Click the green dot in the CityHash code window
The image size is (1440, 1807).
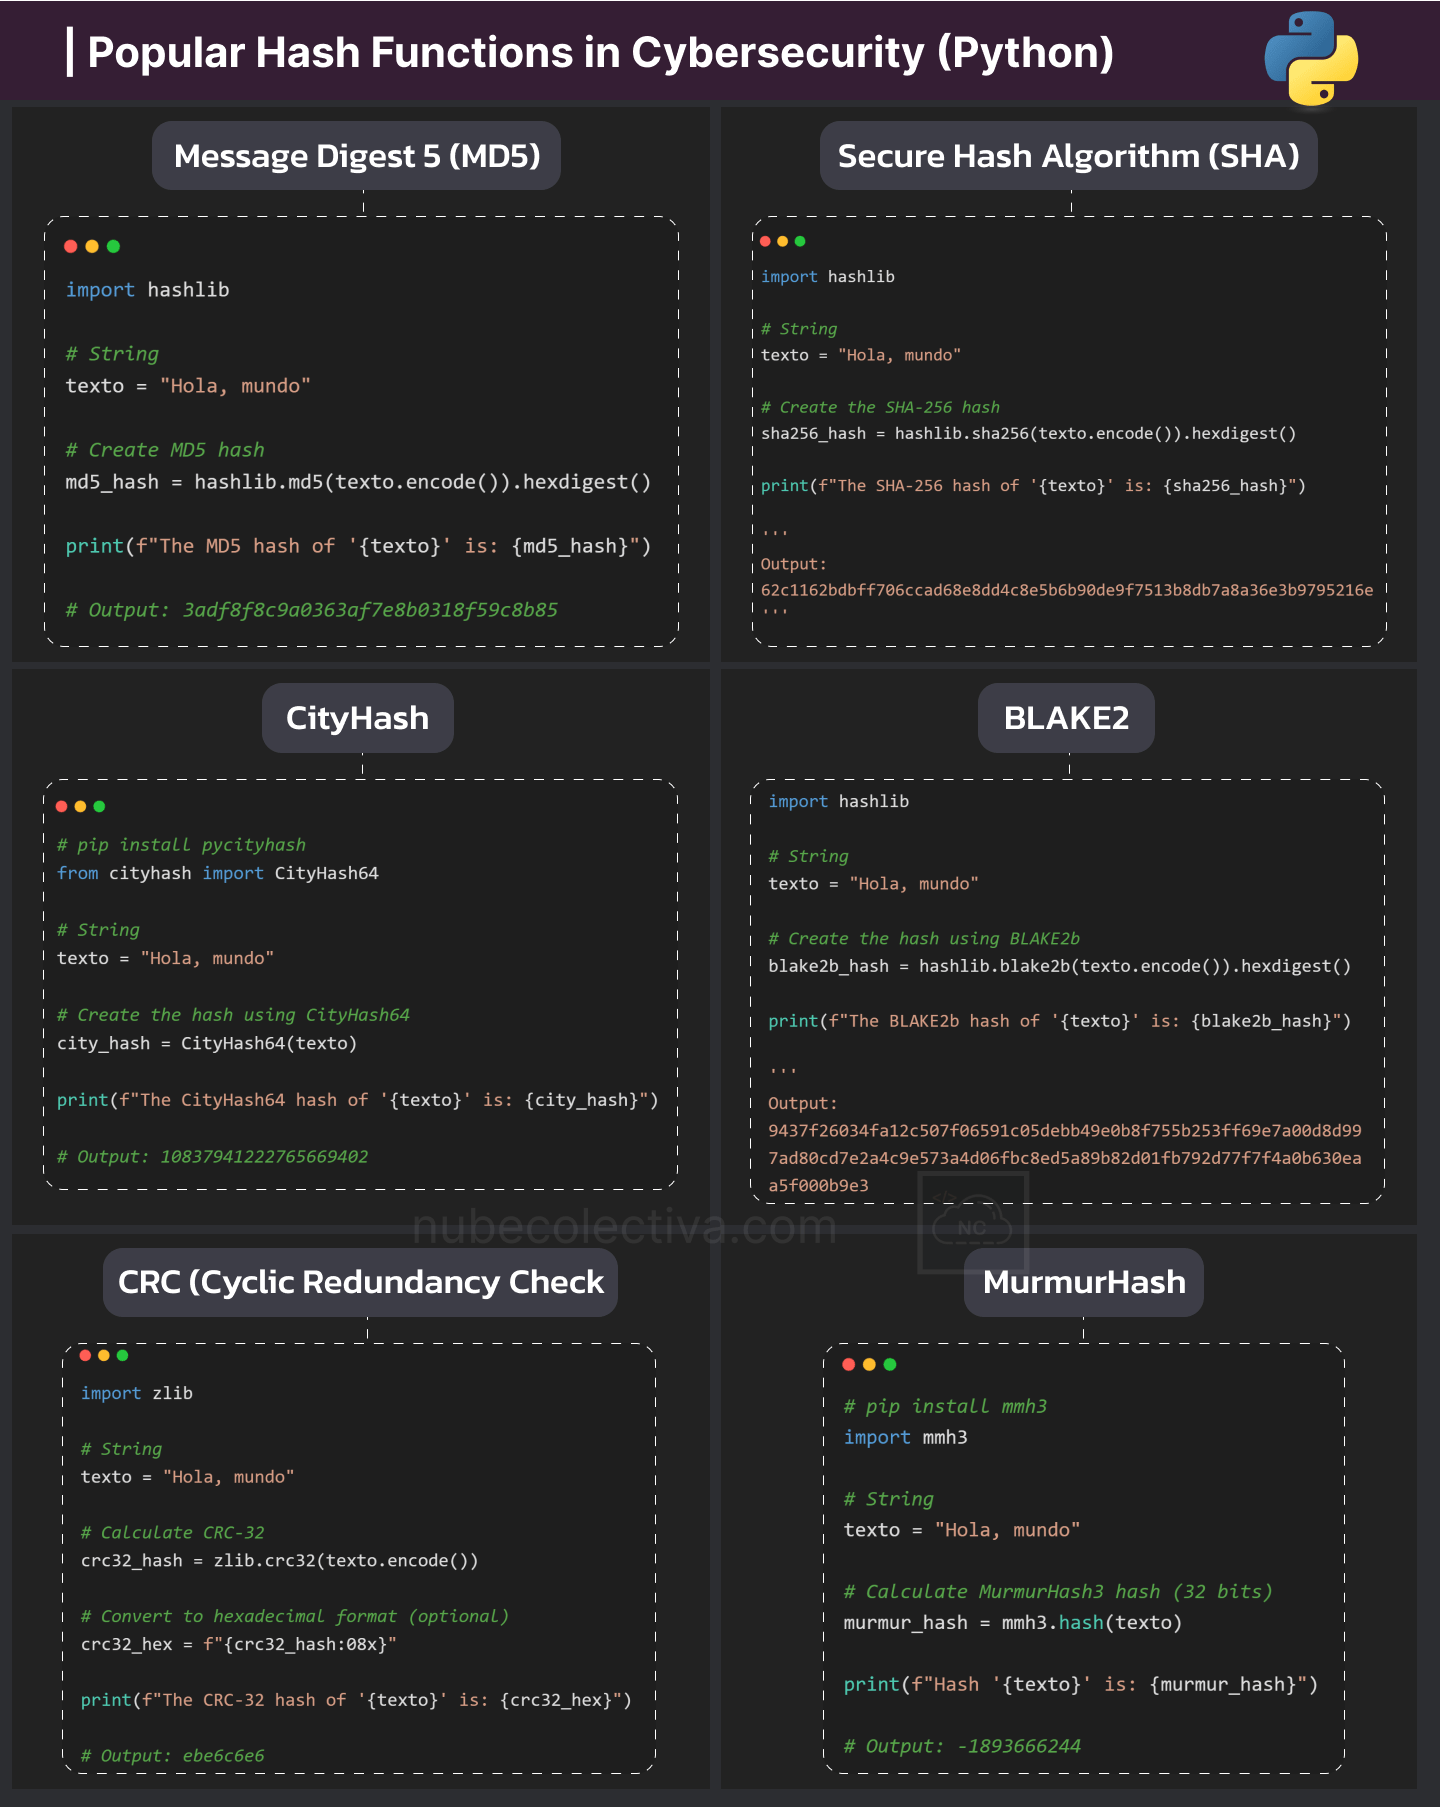[99, 806]
